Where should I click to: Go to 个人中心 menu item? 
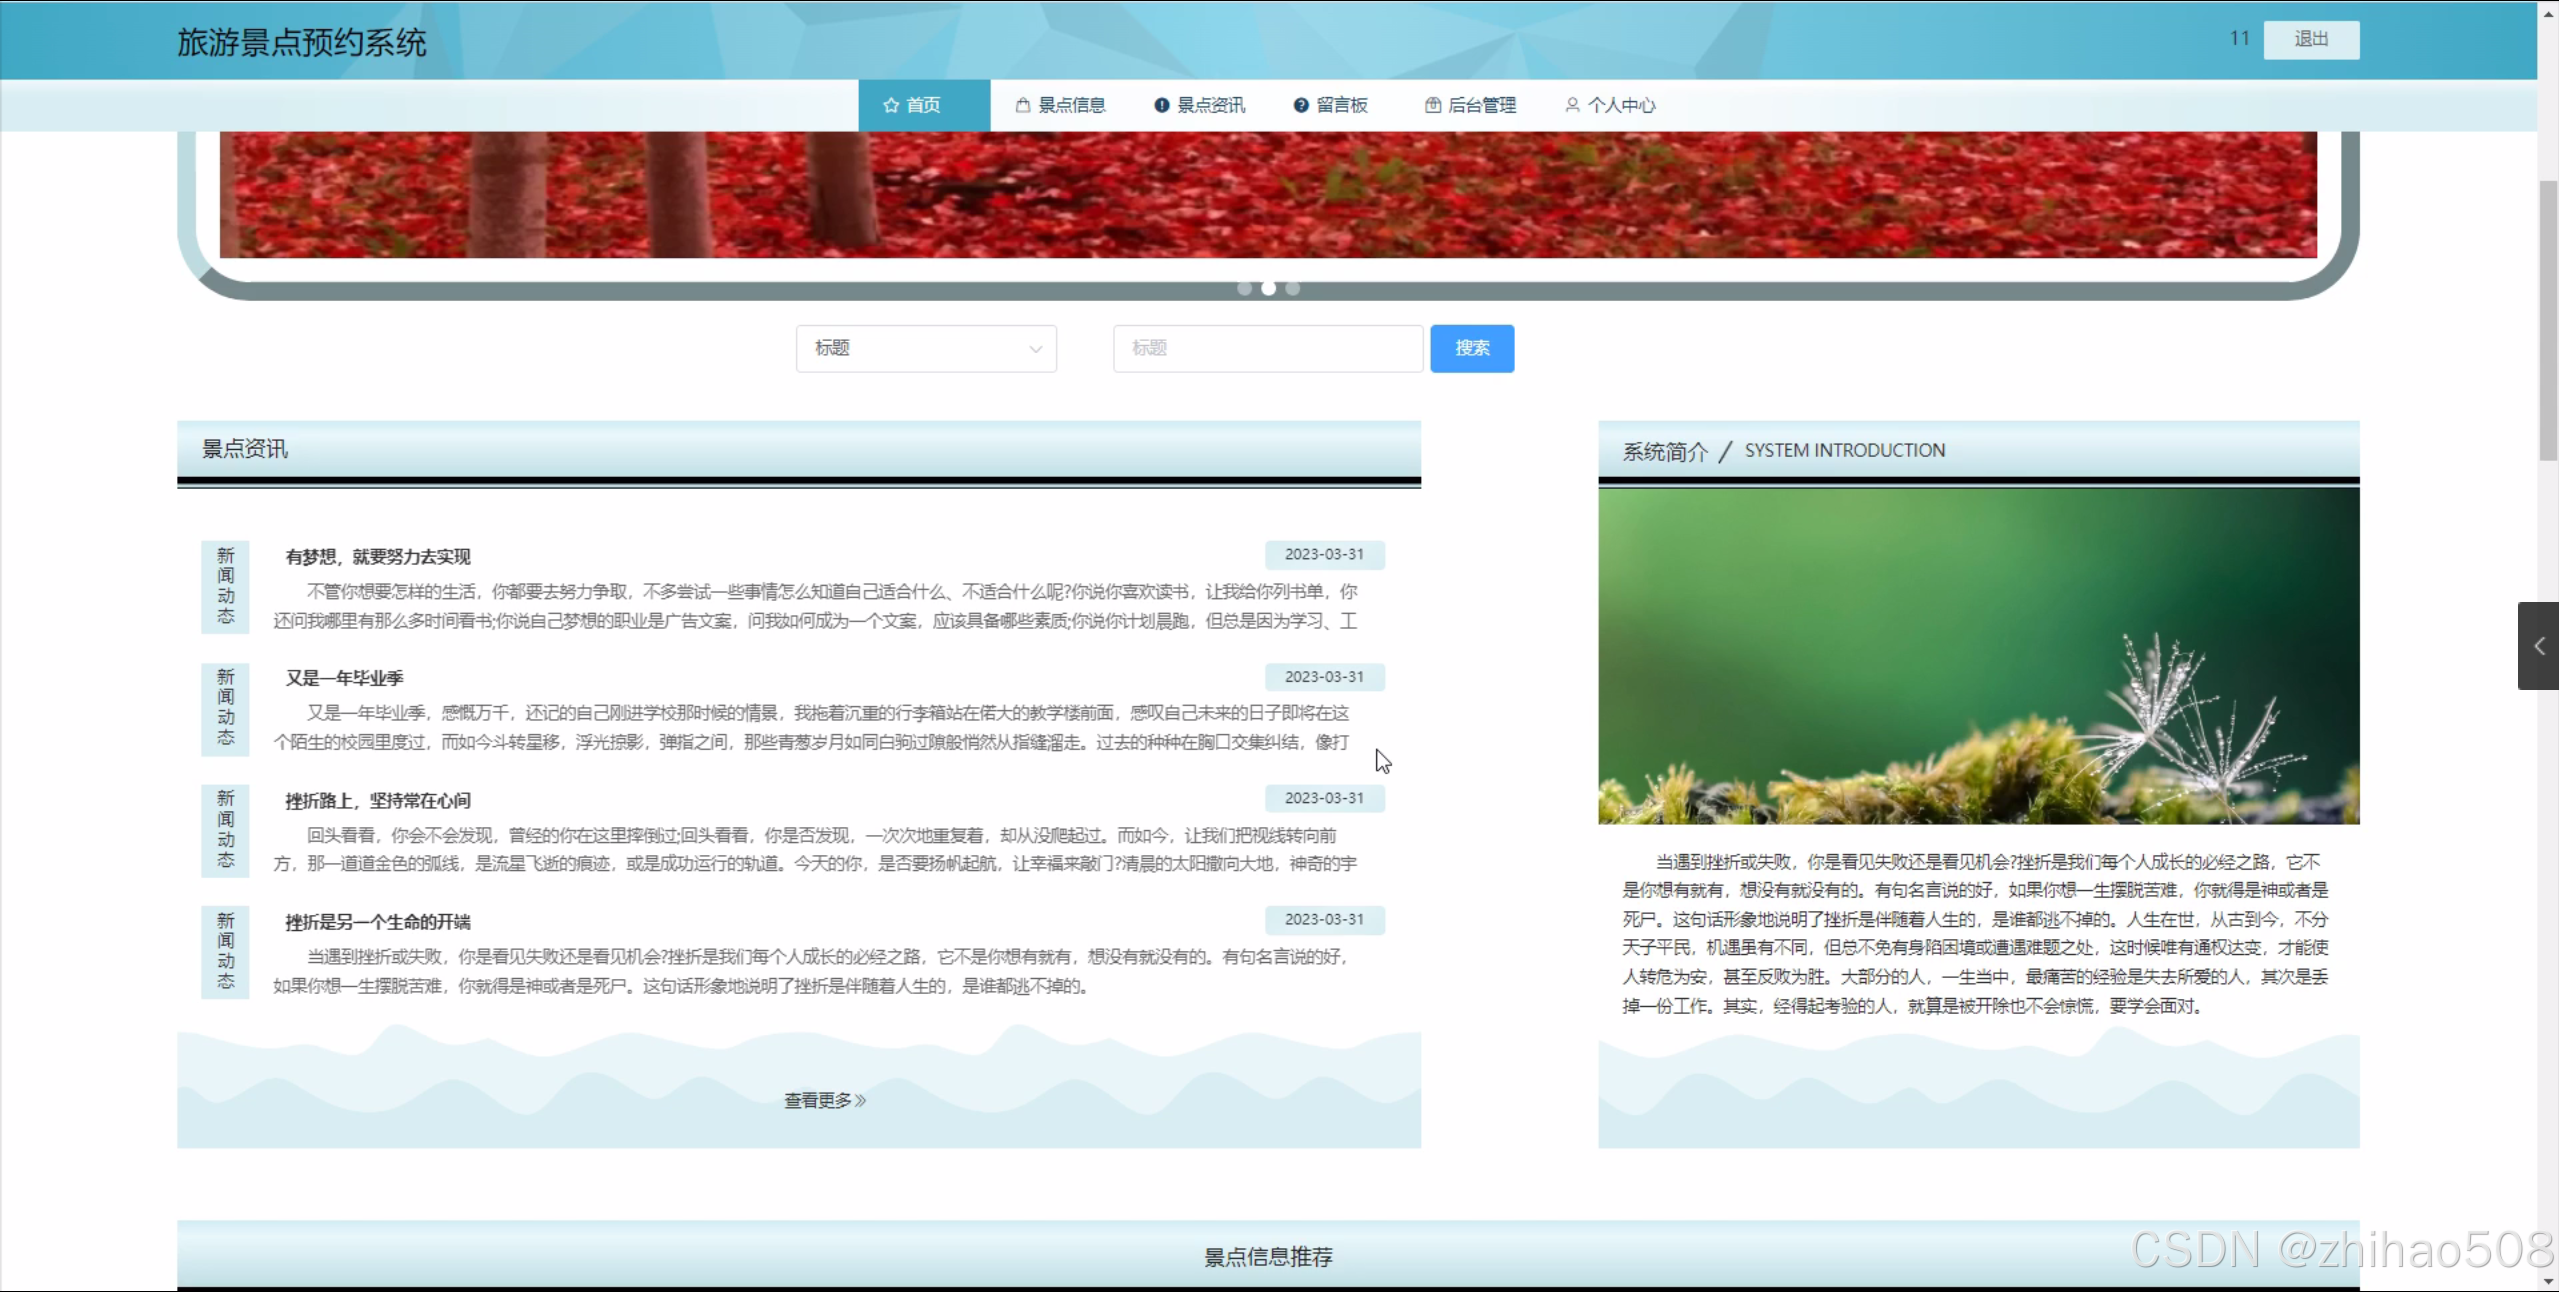click(x=1620, y=105)
